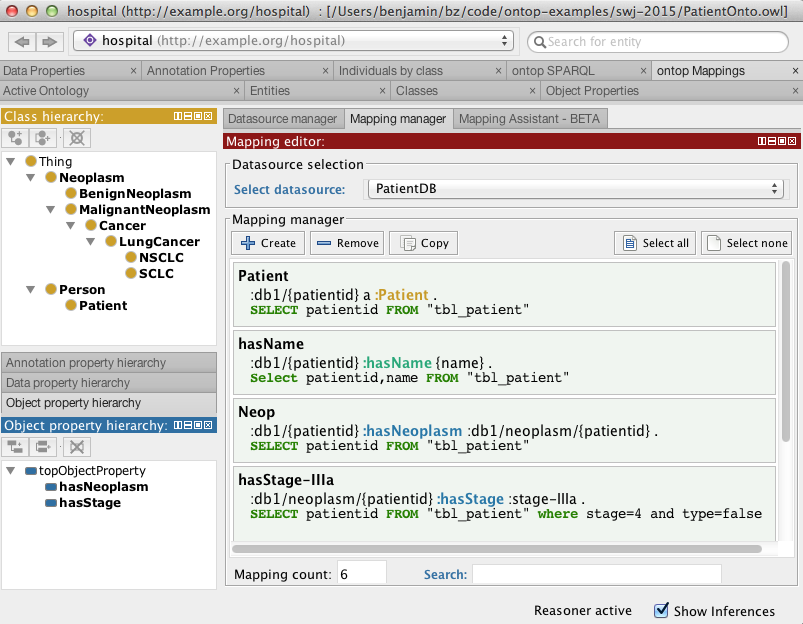
Task: Click Object property hierarchy header view icons
Action: [x=193, y=425]
